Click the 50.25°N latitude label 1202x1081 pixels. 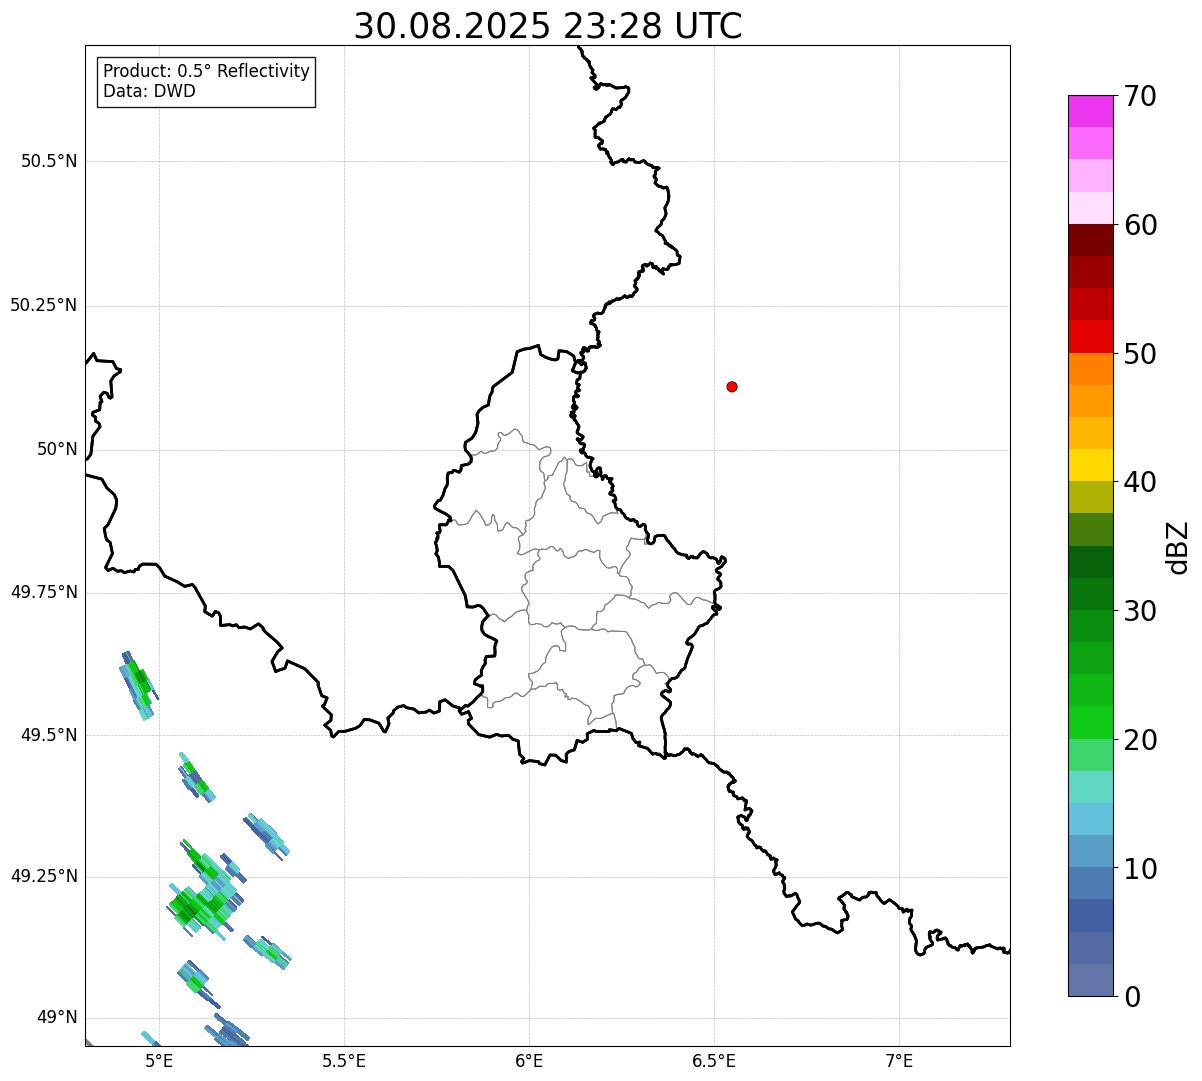pos(44,305)
